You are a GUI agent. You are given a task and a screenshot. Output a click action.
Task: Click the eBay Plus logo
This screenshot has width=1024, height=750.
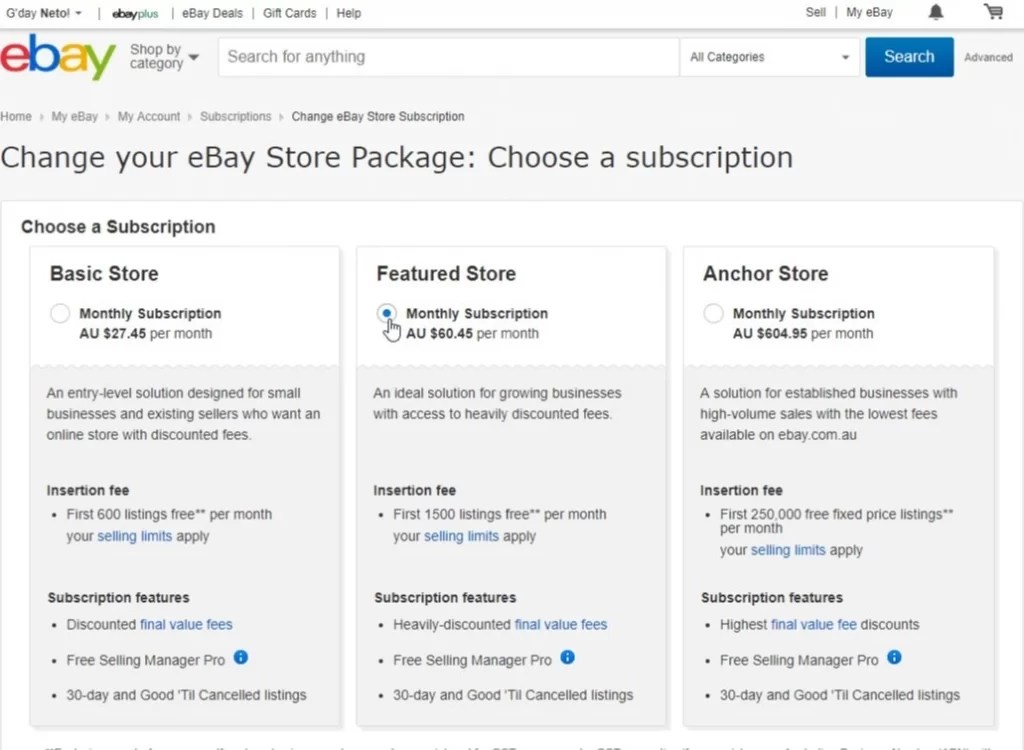(135, 13)
